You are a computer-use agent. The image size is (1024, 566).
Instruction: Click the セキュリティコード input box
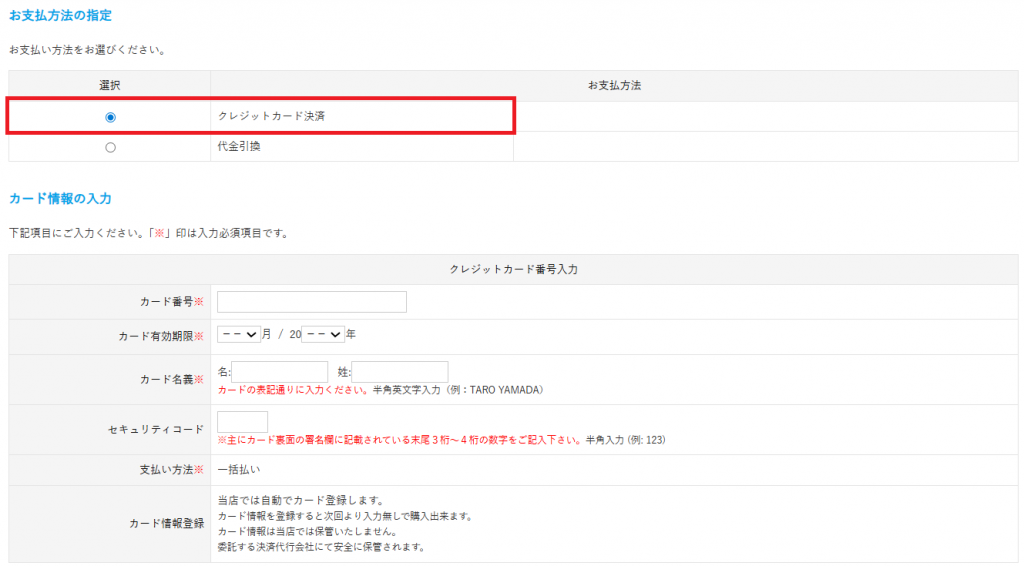point(242,422)
